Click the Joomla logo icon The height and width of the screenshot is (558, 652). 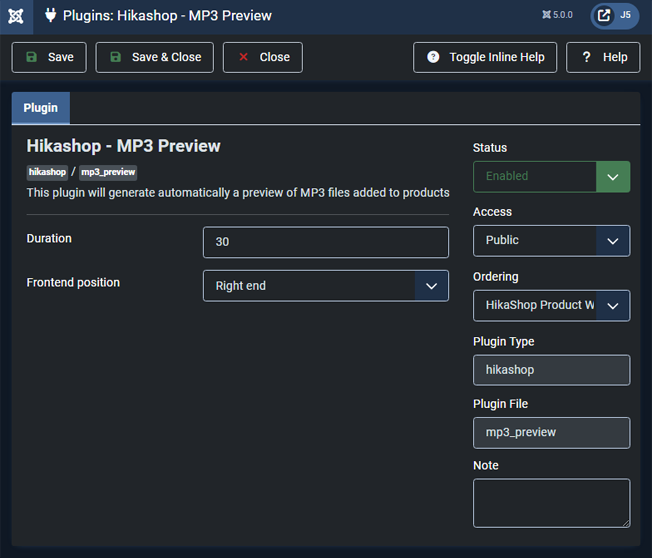[16, 17]
